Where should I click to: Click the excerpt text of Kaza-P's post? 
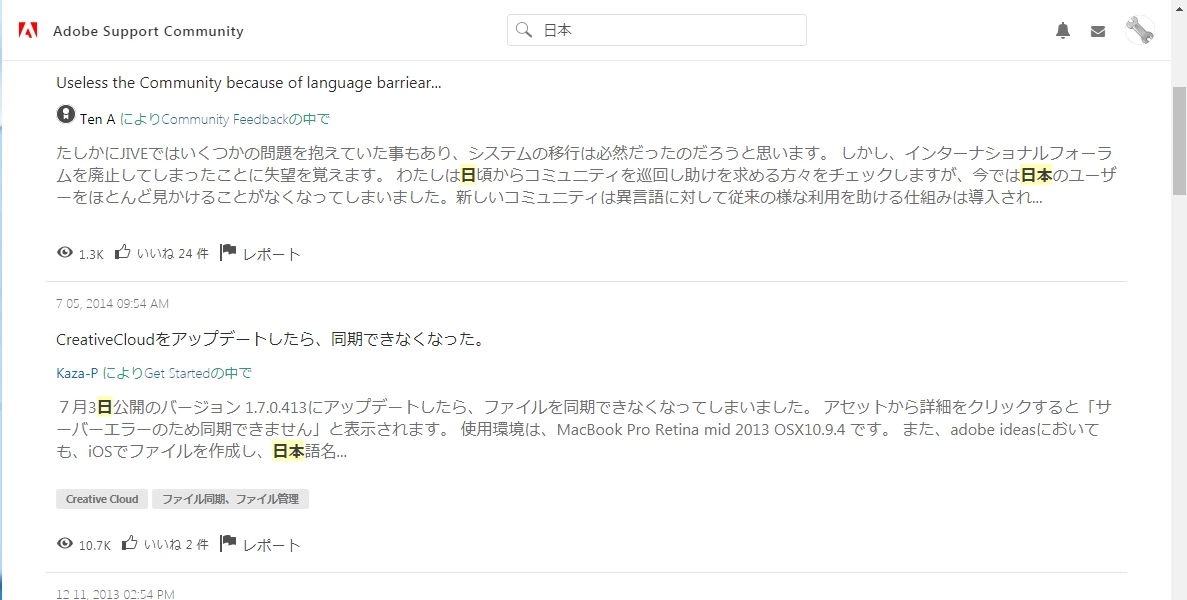point(586,430)
